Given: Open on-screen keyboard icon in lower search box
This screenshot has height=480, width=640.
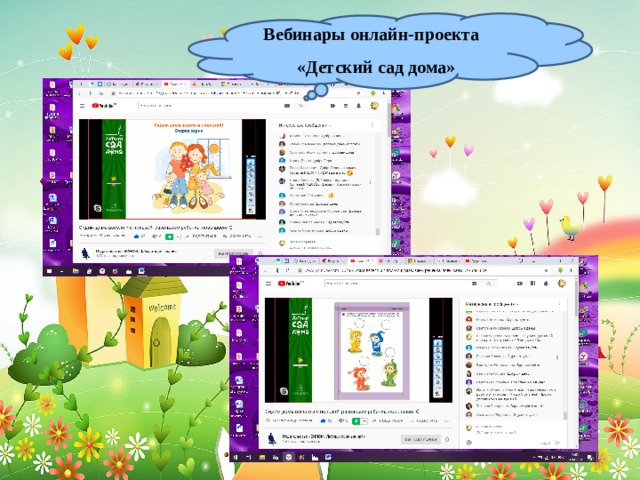Looking at the screenshot, I should 474,283.
